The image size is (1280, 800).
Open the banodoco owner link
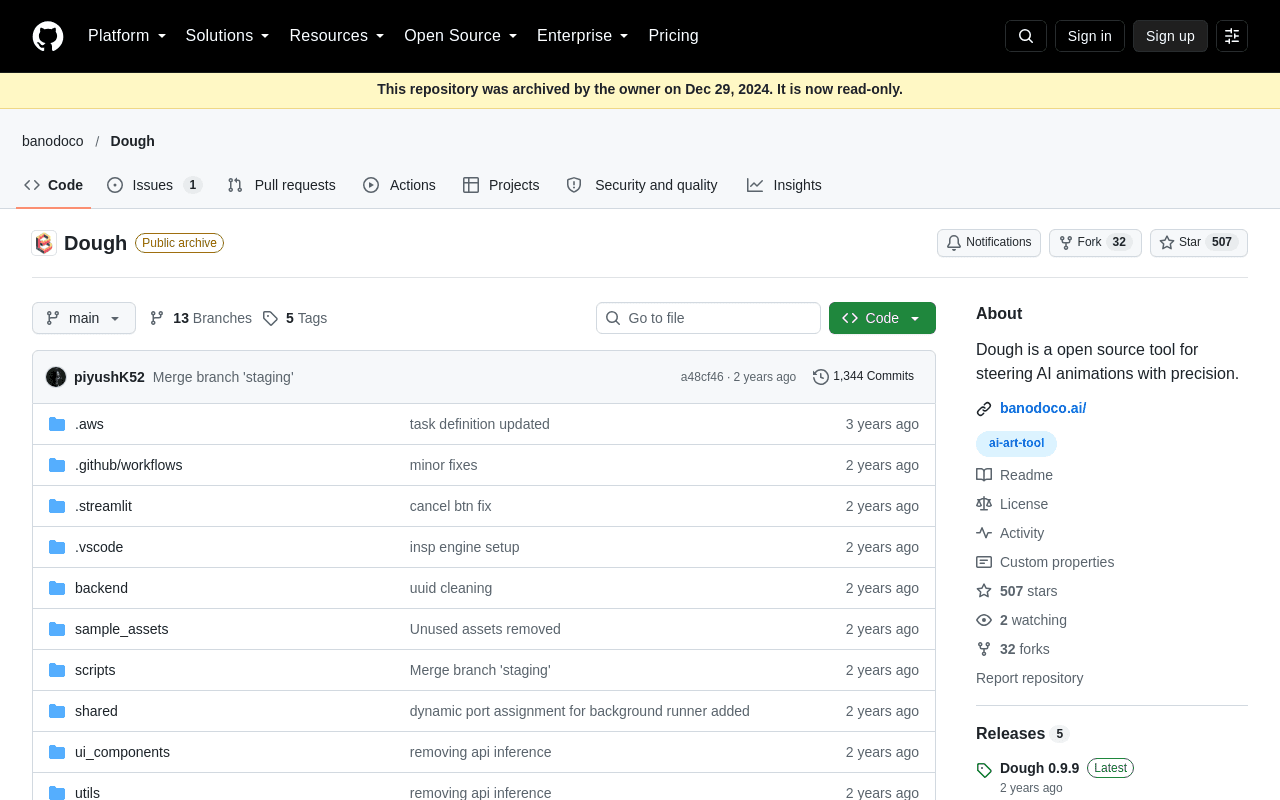[x=53, y=141]
